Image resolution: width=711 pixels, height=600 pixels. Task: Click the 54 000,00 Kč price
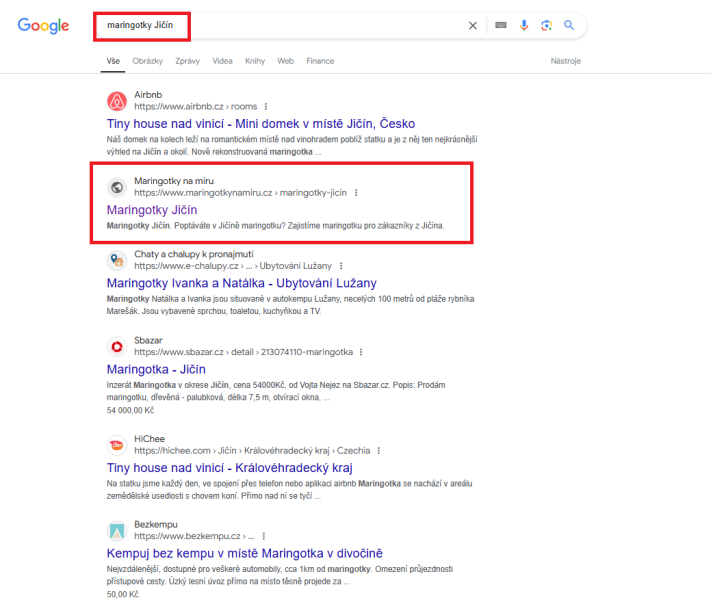point(130,410)
